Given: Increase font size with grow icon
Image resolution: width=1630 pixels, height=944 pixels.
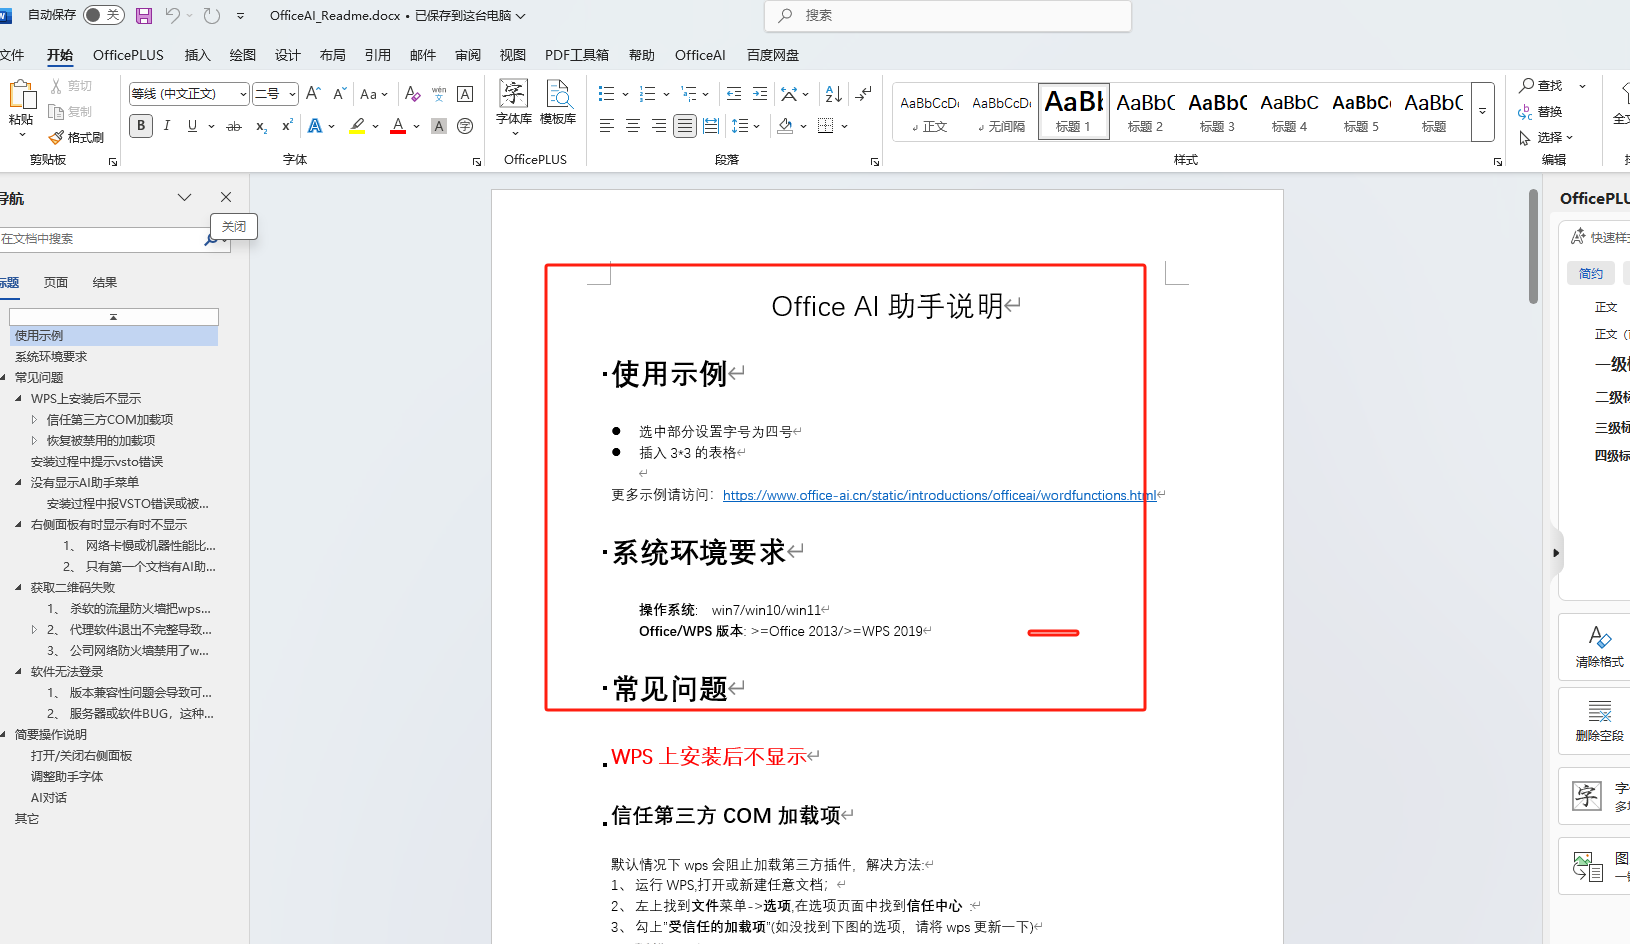Looking at the screenshot, I should point(313,93).
